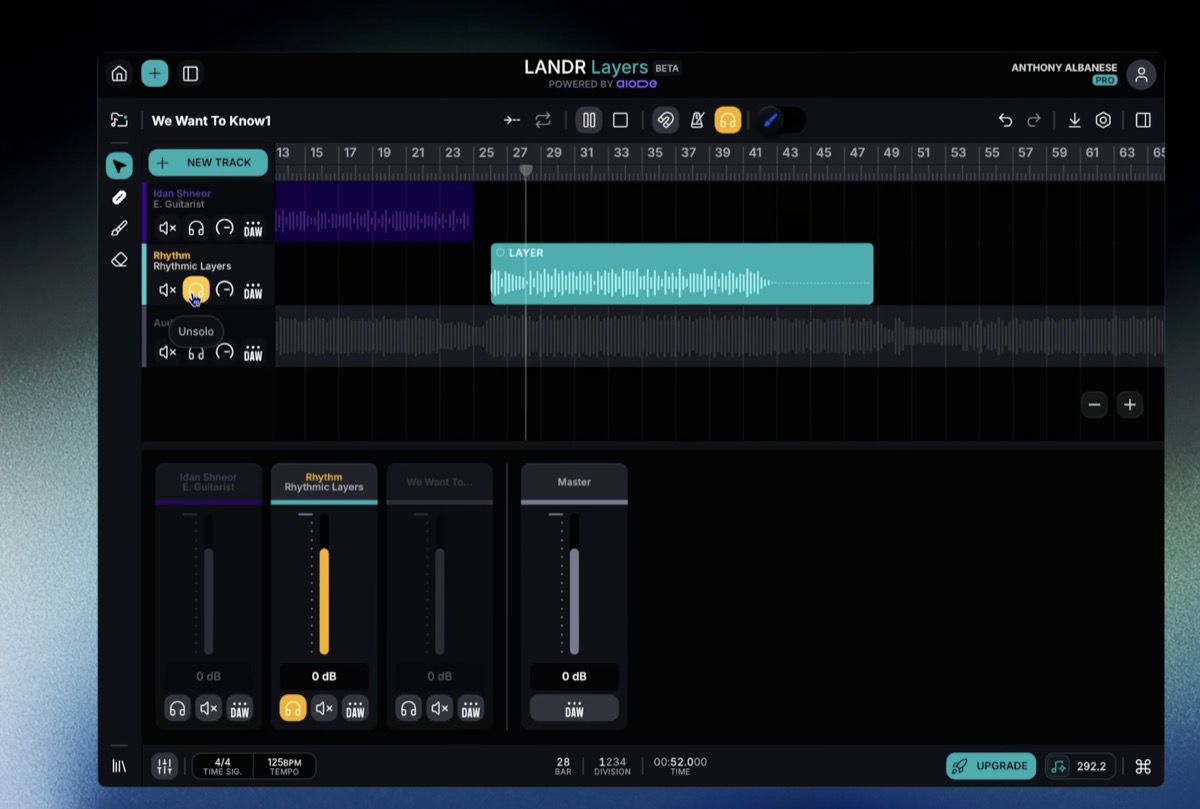Select the eraser tool
This screenshot has height=809, width=1200.
119,259
